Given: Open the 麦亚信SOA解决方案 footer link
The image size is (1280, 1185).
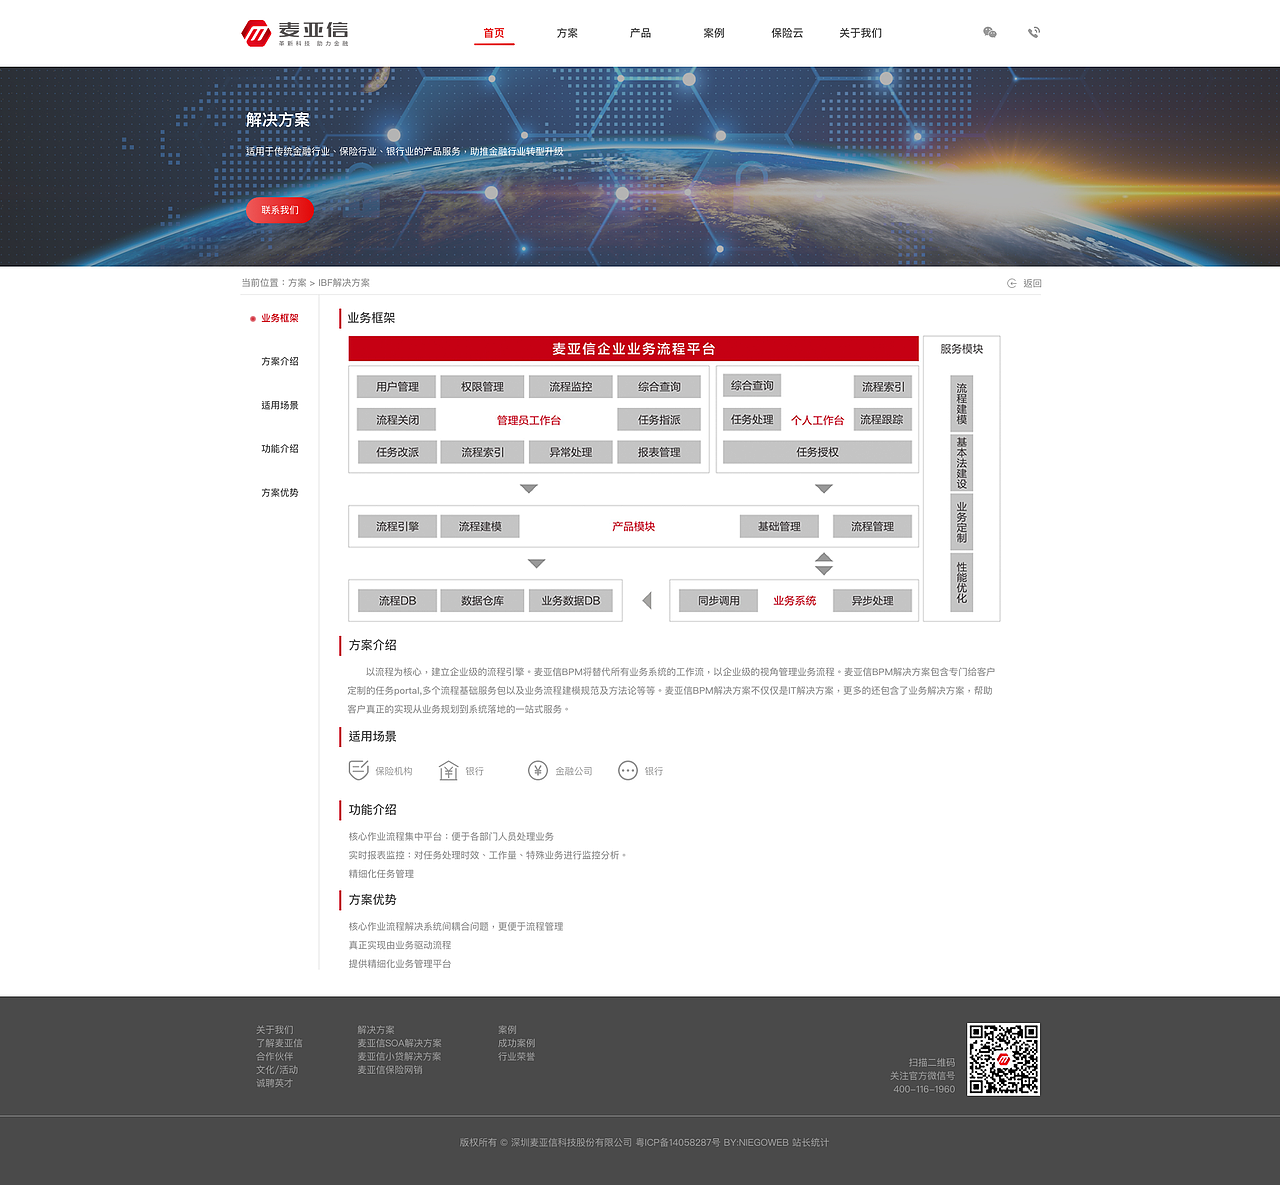Looking at the screenshot, I should point(398,1043).
